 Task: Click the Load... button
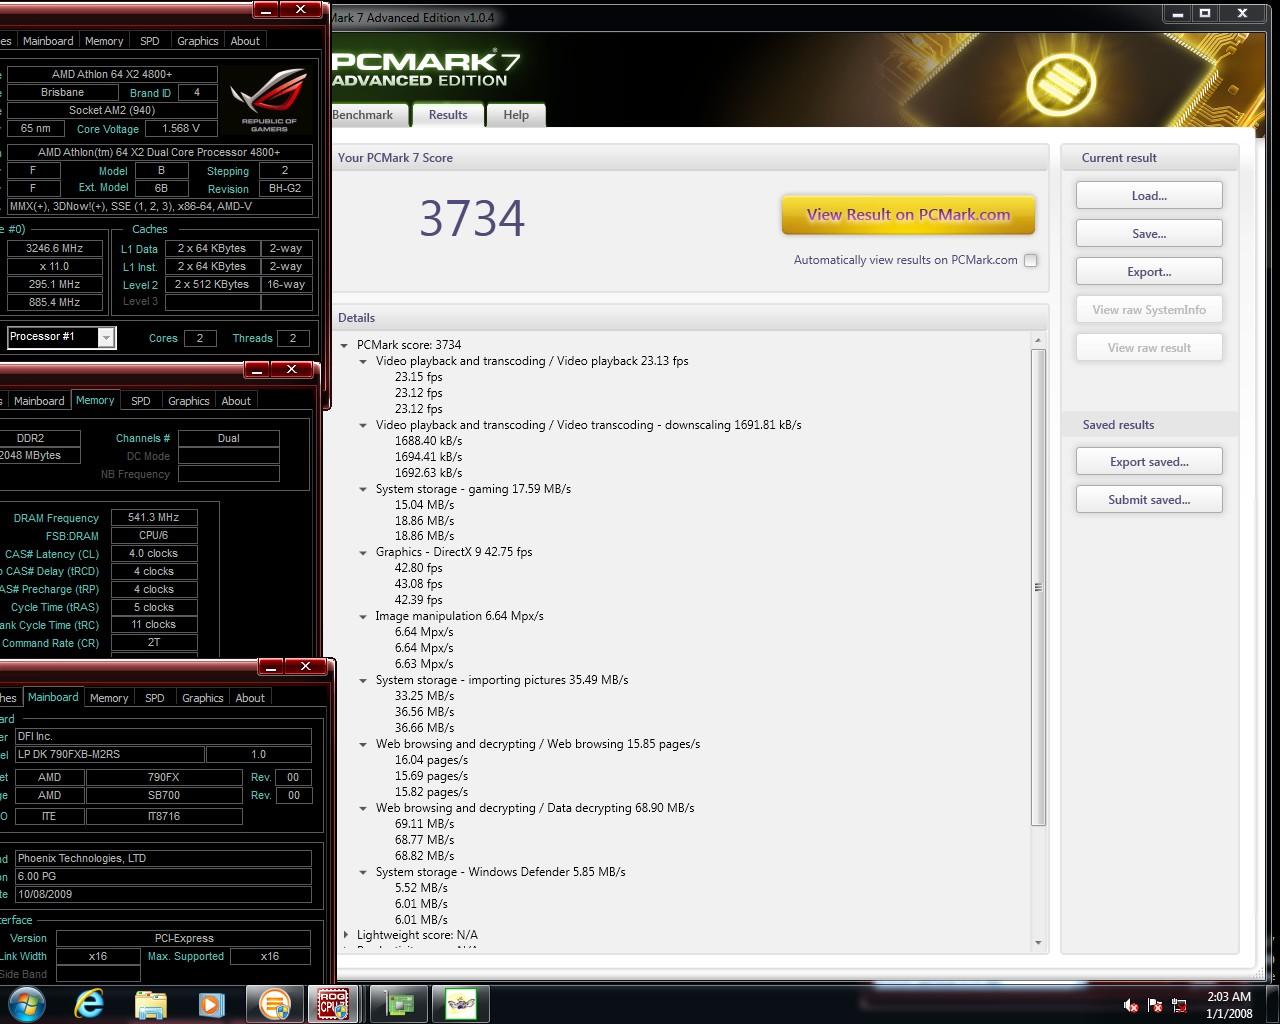1149,196
